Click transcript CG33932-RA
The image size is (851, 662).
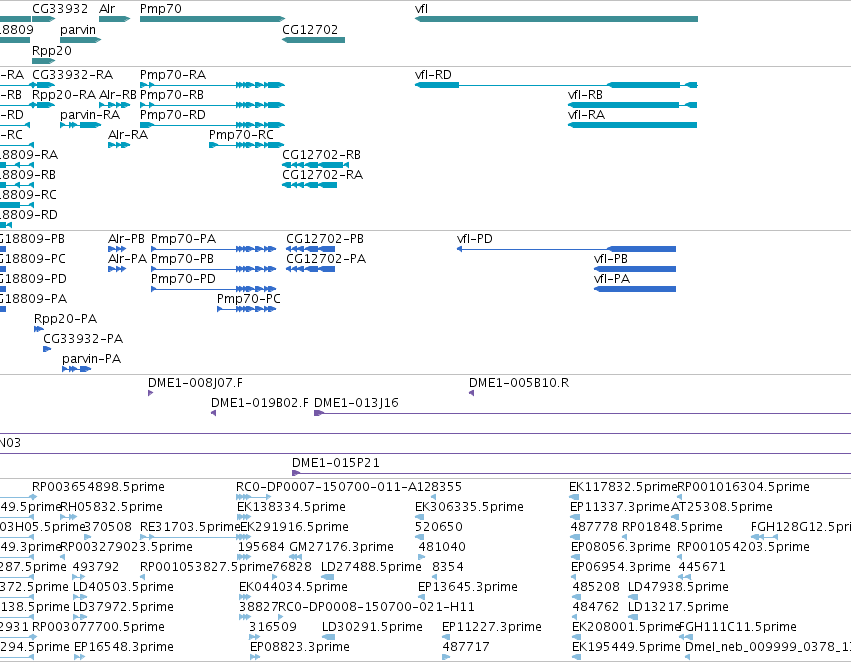click(43, 85)
